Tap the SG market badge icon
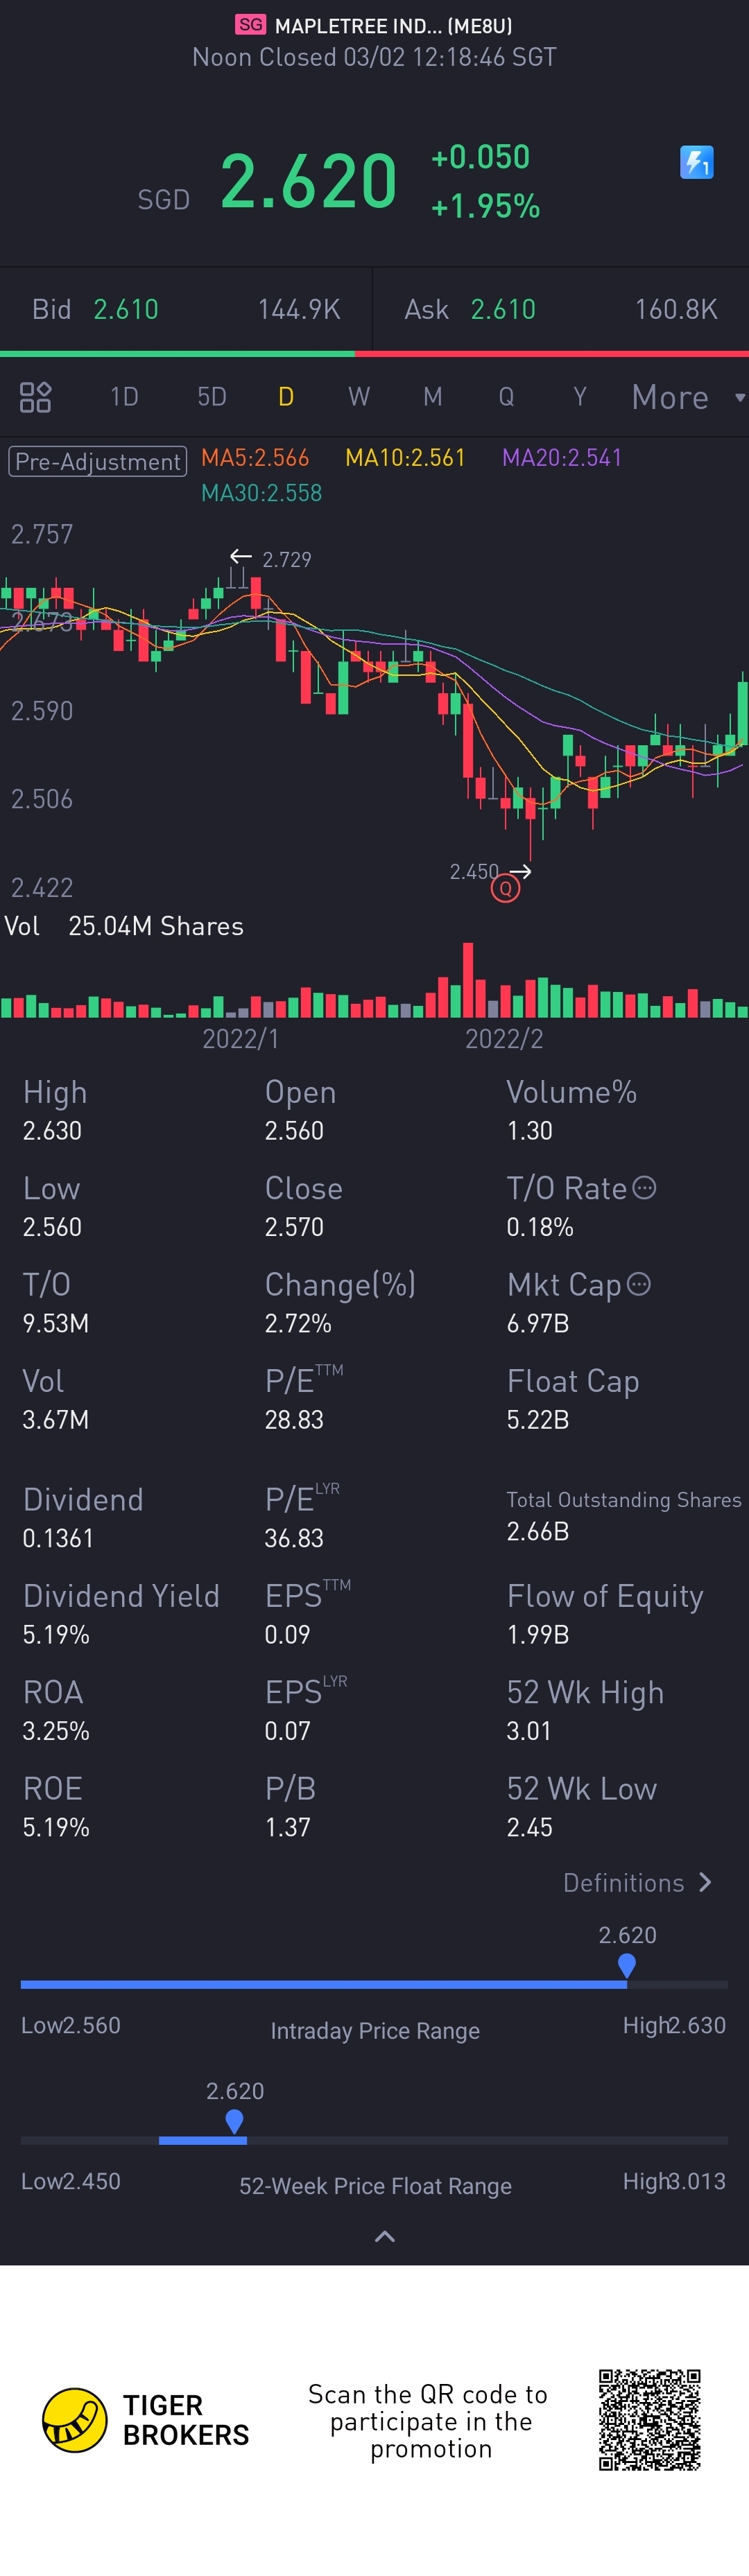 (250, 25)
